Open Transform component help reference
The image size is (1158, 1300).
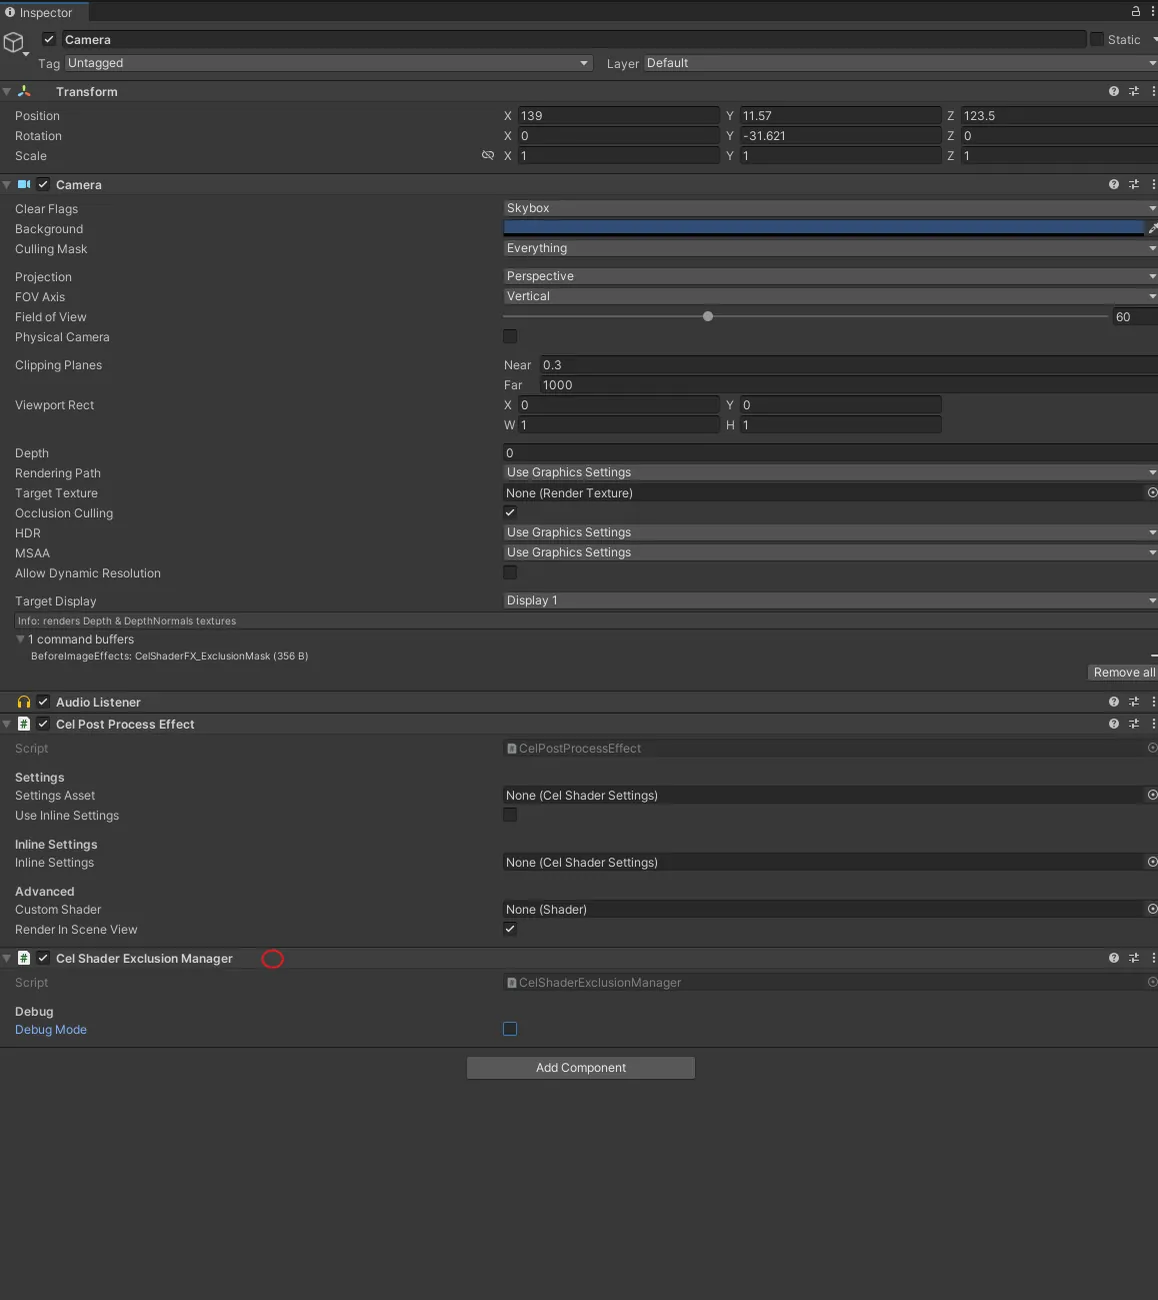click(1114, 91)
